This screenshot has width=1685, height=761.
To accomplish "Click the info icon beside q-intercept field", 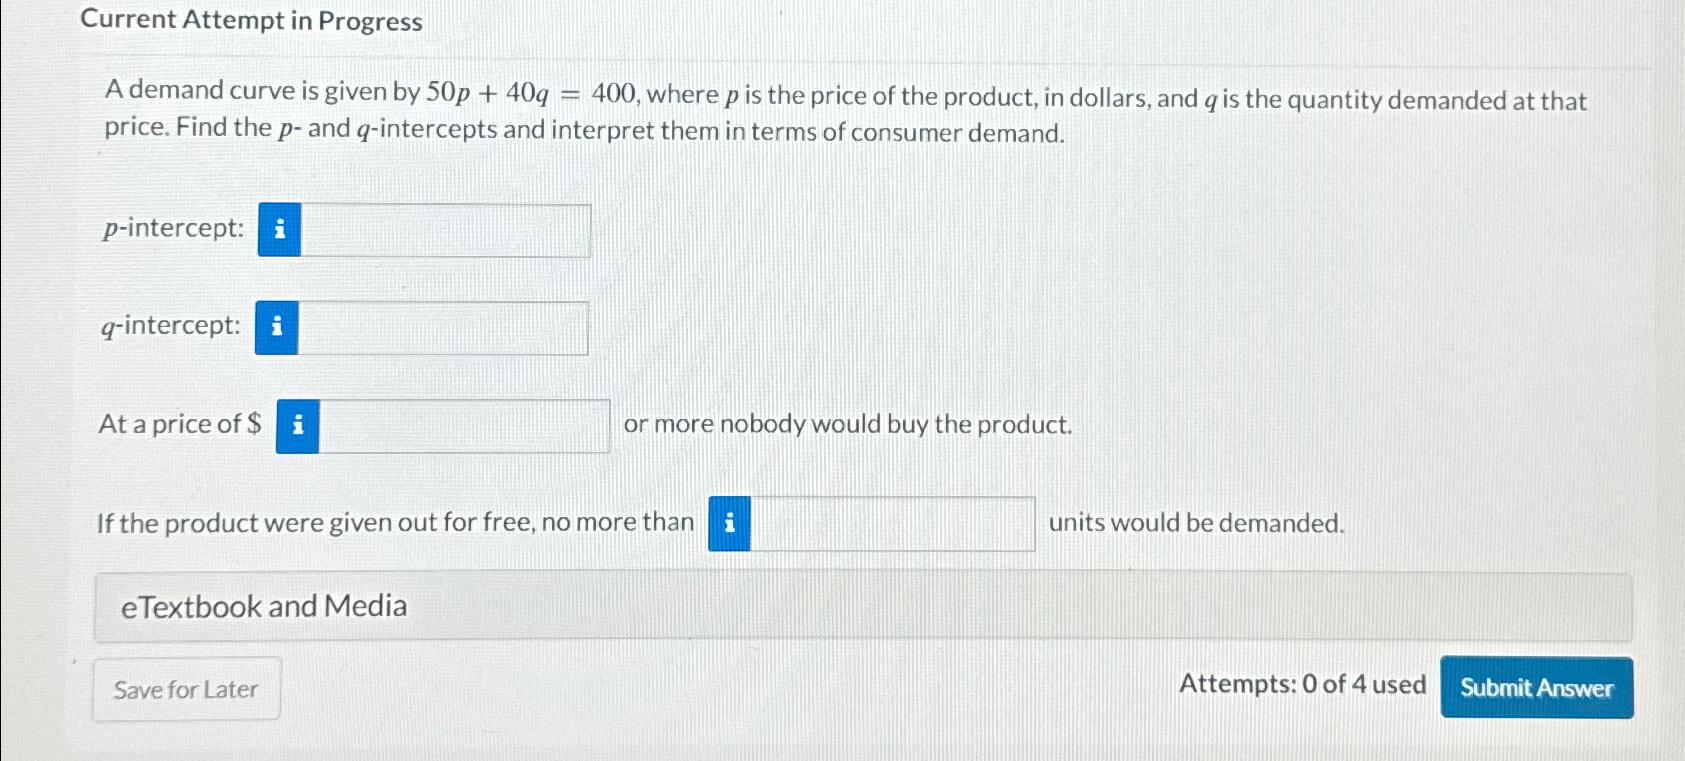I will 277,327.
